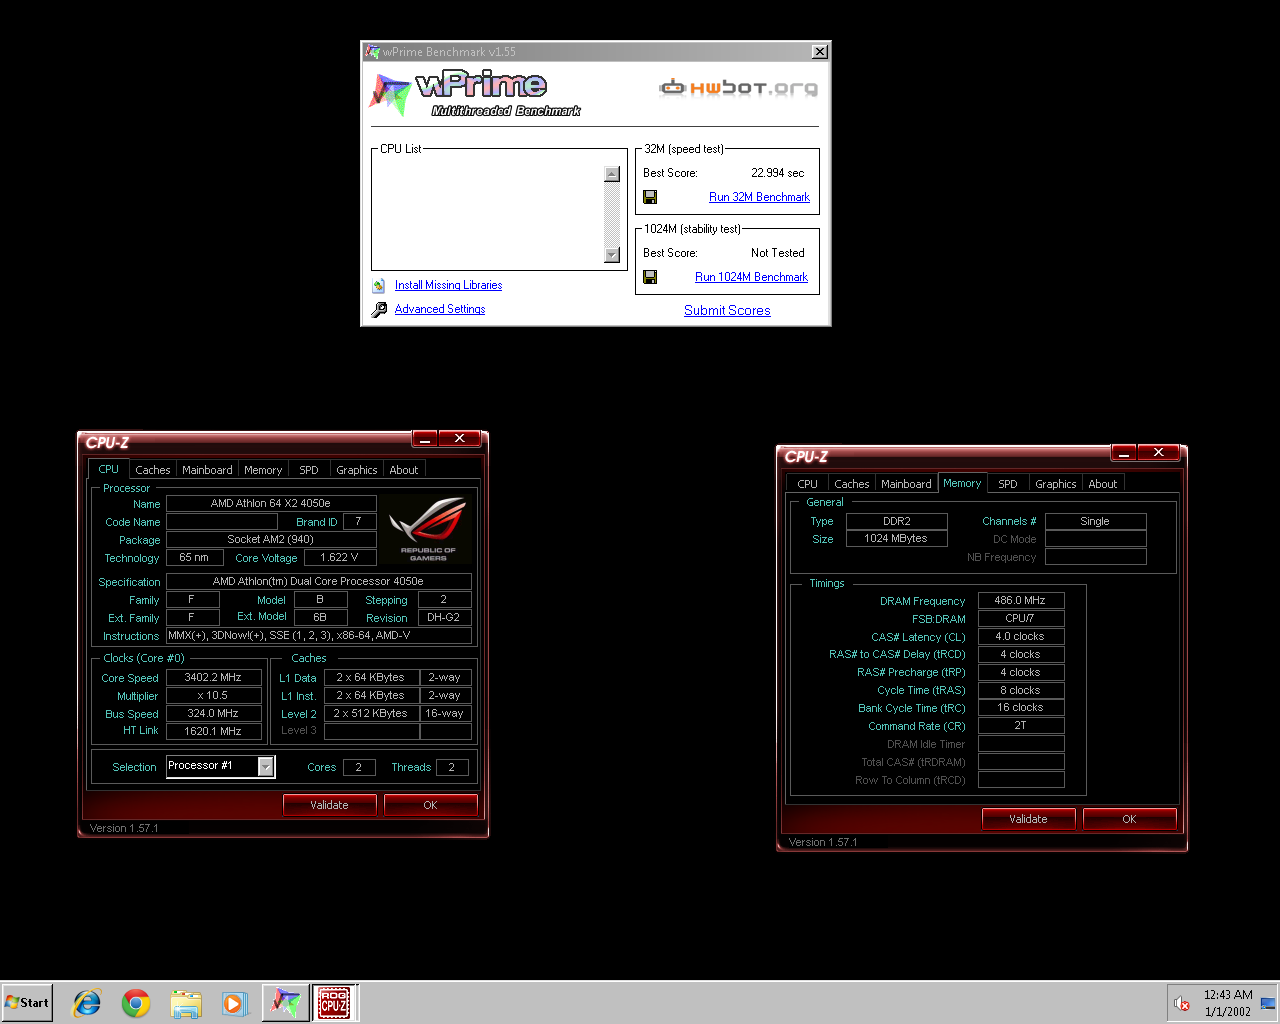This screenshot has width=1280, height=1024.
Task: Click the processor Name field AMD Athlon
Action: [x=271, y=503]
